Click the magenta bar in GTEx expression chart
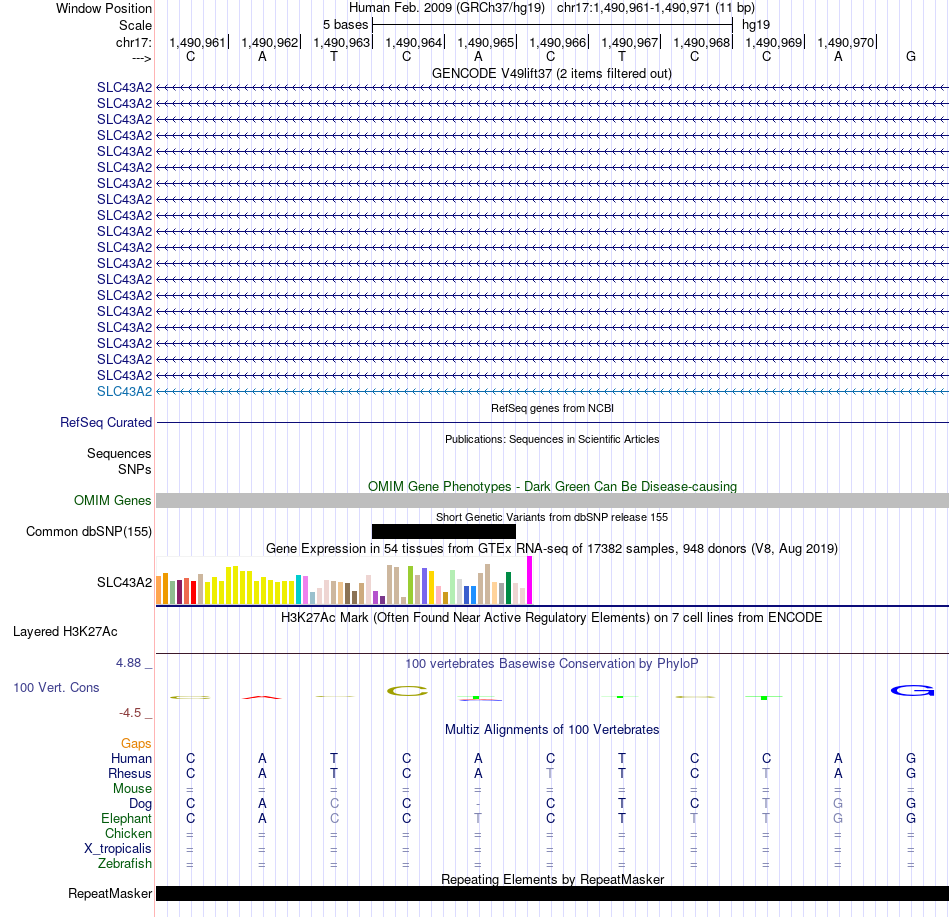The width and height of the screenshot is (950, 917). tap(530, 580)
